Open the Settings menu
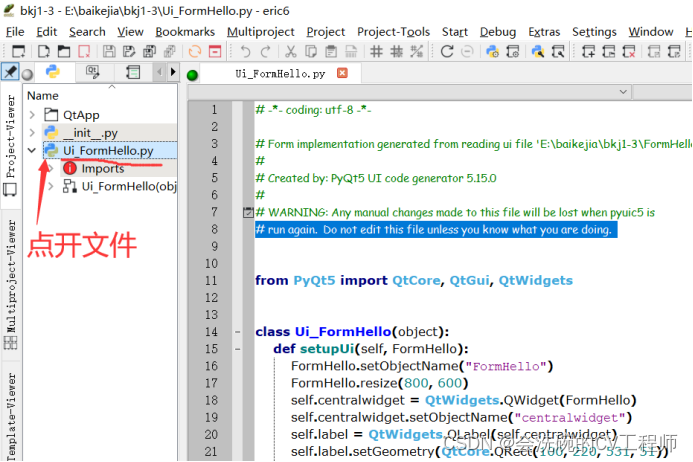 pyautogui.click(x=594, y=32)
